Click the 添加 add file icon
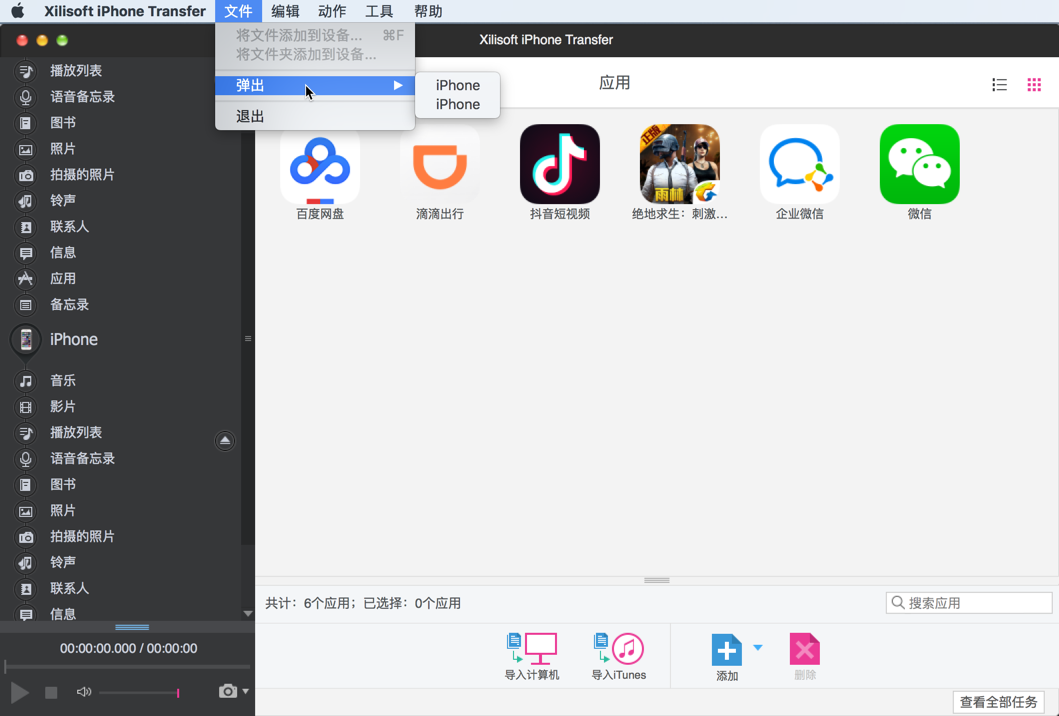The image size is (1059, 716). (727, 650)
